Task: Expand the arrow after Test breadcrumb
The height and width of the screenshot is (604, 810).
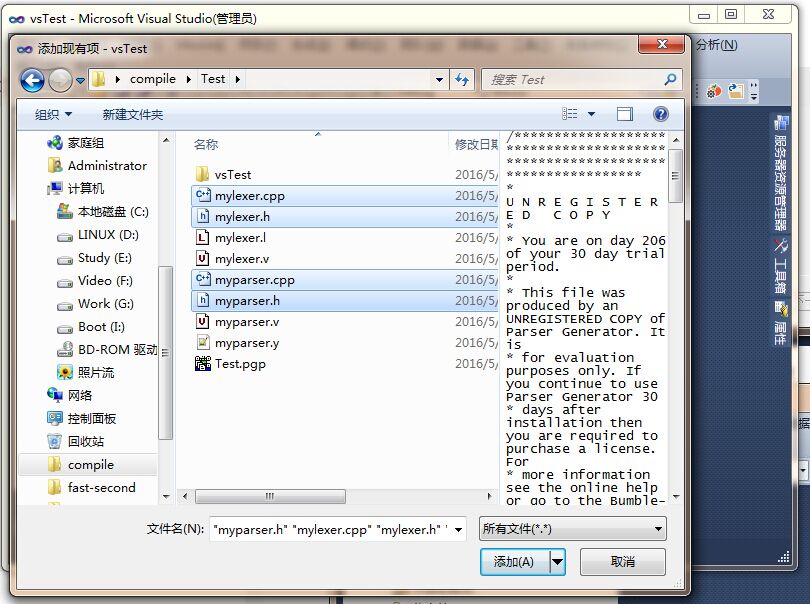Action: (238, 79)
